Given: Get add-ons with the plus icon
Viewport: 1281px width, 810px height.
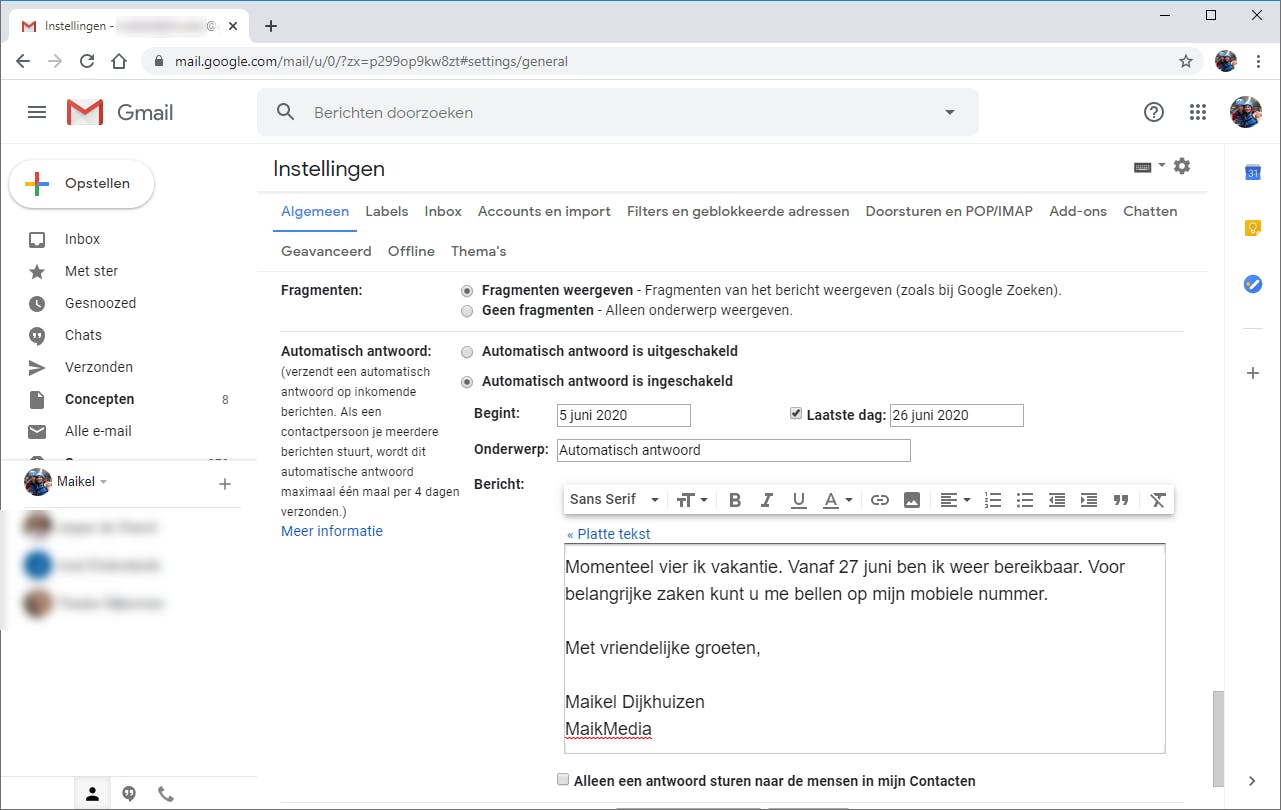Looking at the screenshot, I should 1253,373.
